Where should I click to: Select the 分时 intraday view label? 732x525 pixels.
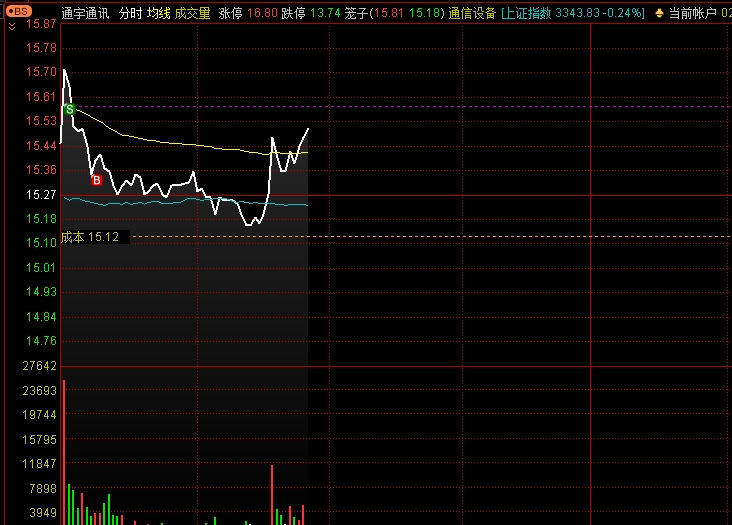pos(130,13)
